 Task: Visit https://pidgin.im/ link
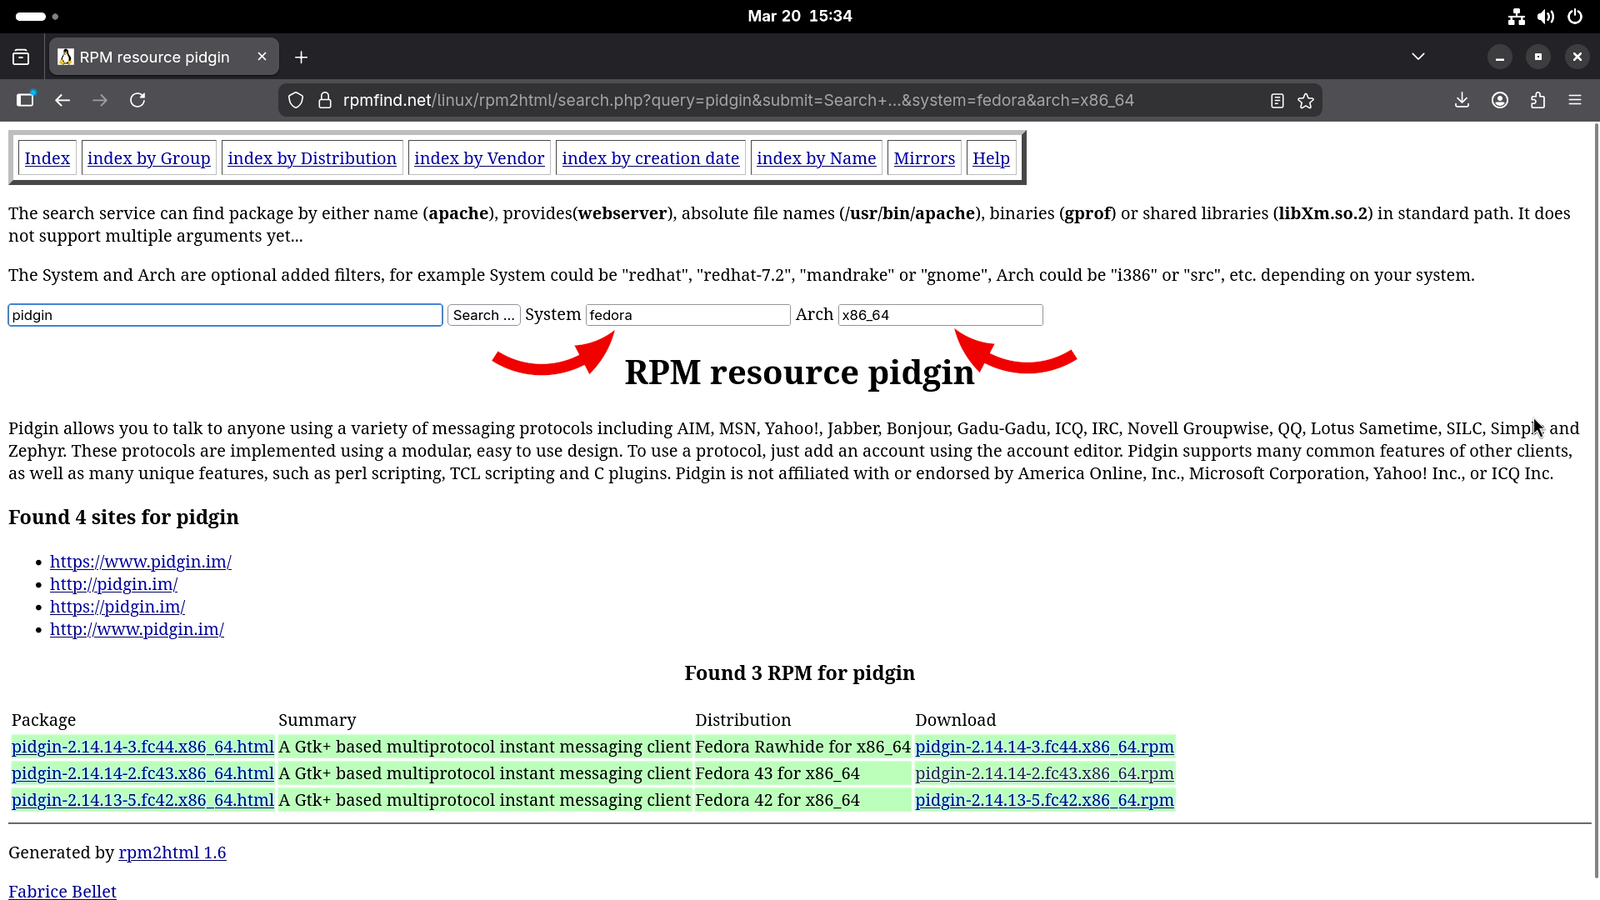click(118, 607)
